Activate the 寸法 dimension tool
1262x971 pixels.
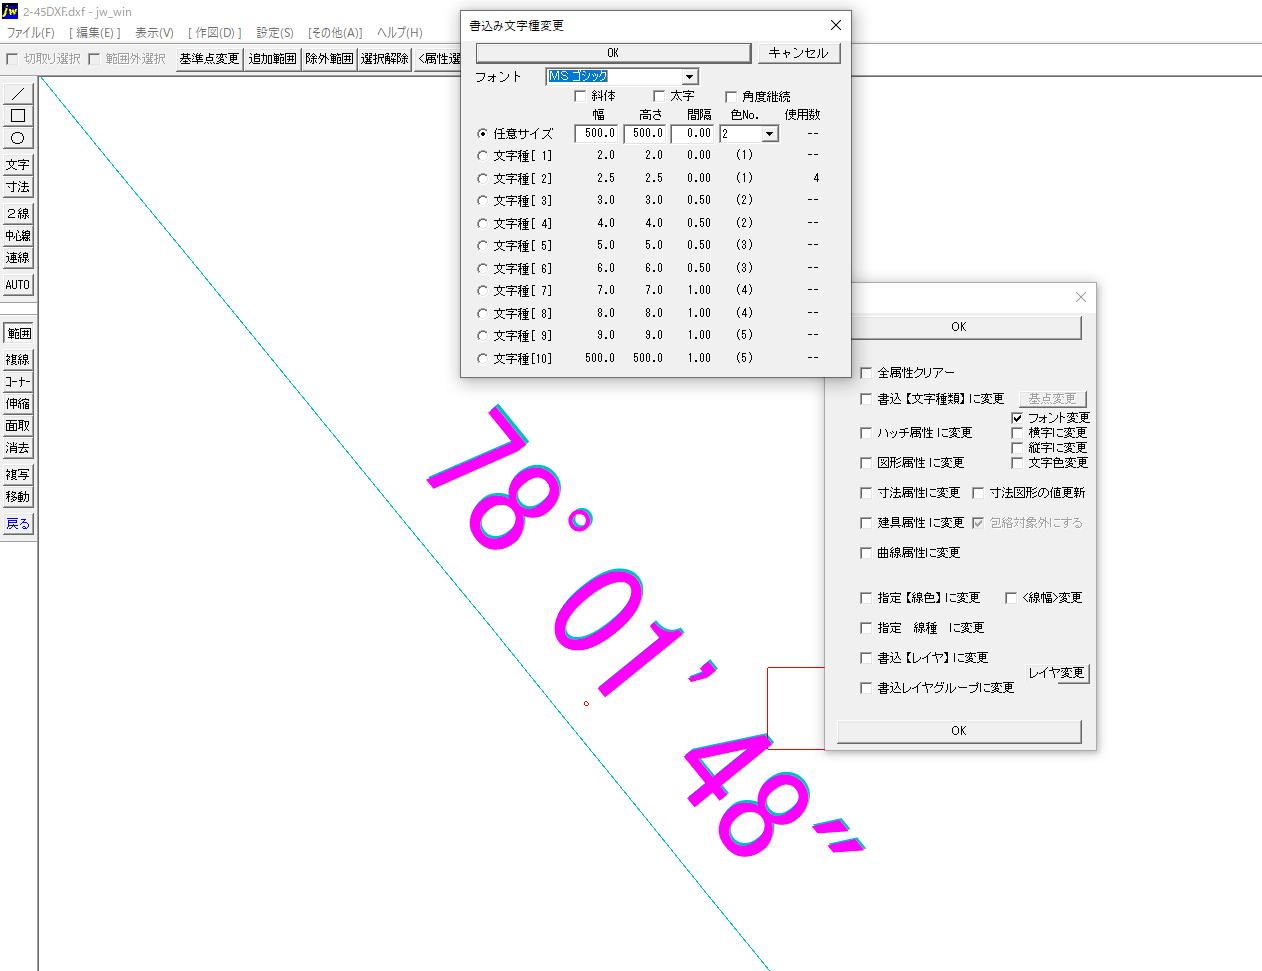[18, 187]
